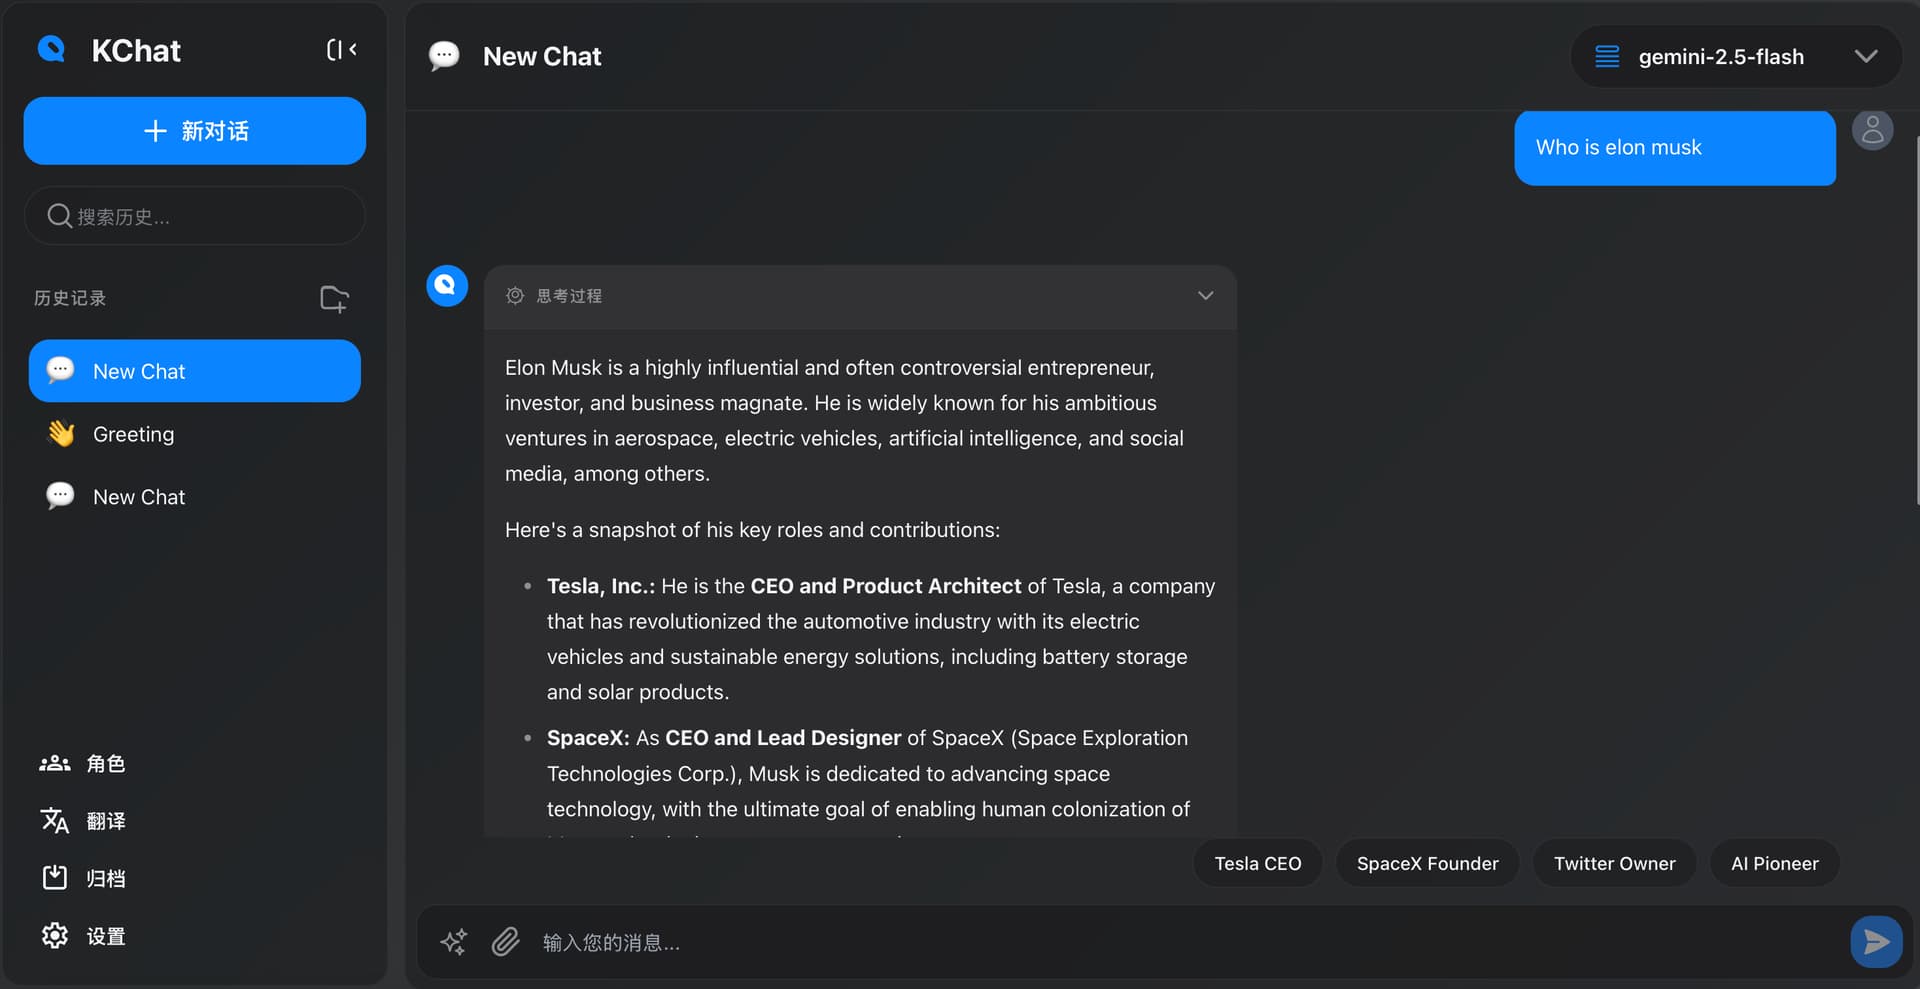Open the gemini-2.5-flash model dropdown
The image size is (1920, 989).
[1736, 57]
